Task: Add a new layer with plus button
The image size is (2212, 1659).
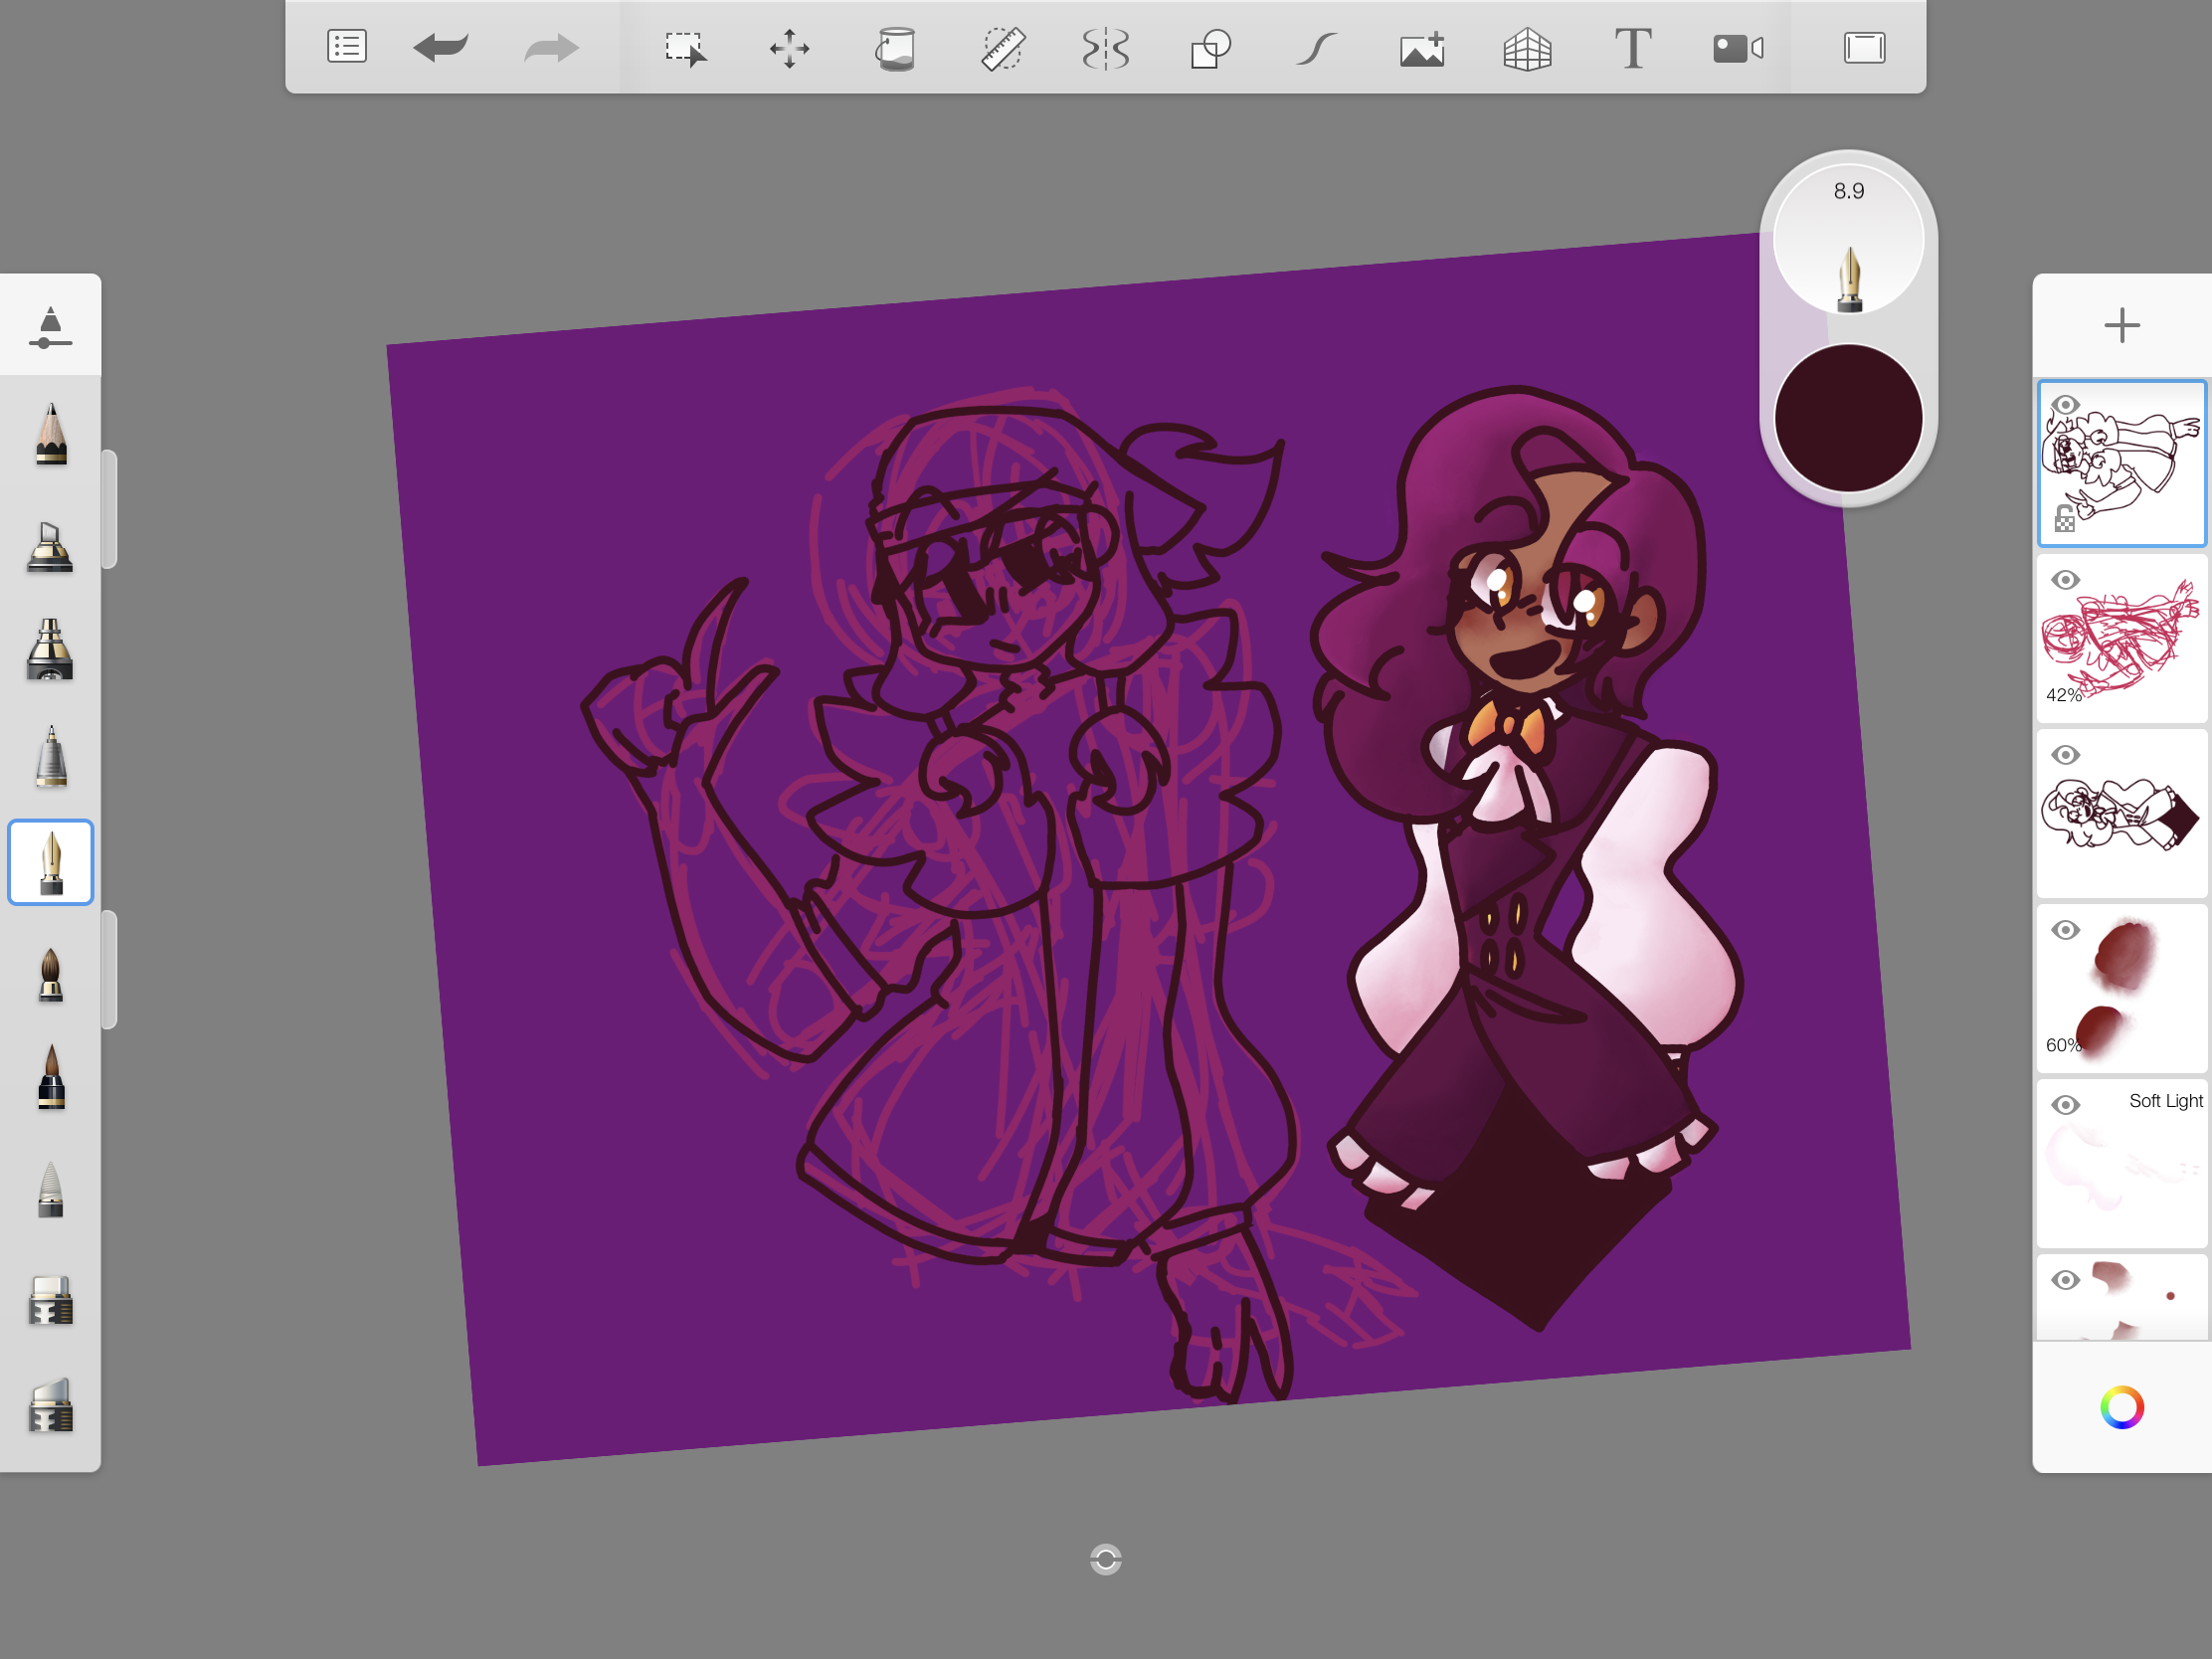Action: coord(2121,325)
